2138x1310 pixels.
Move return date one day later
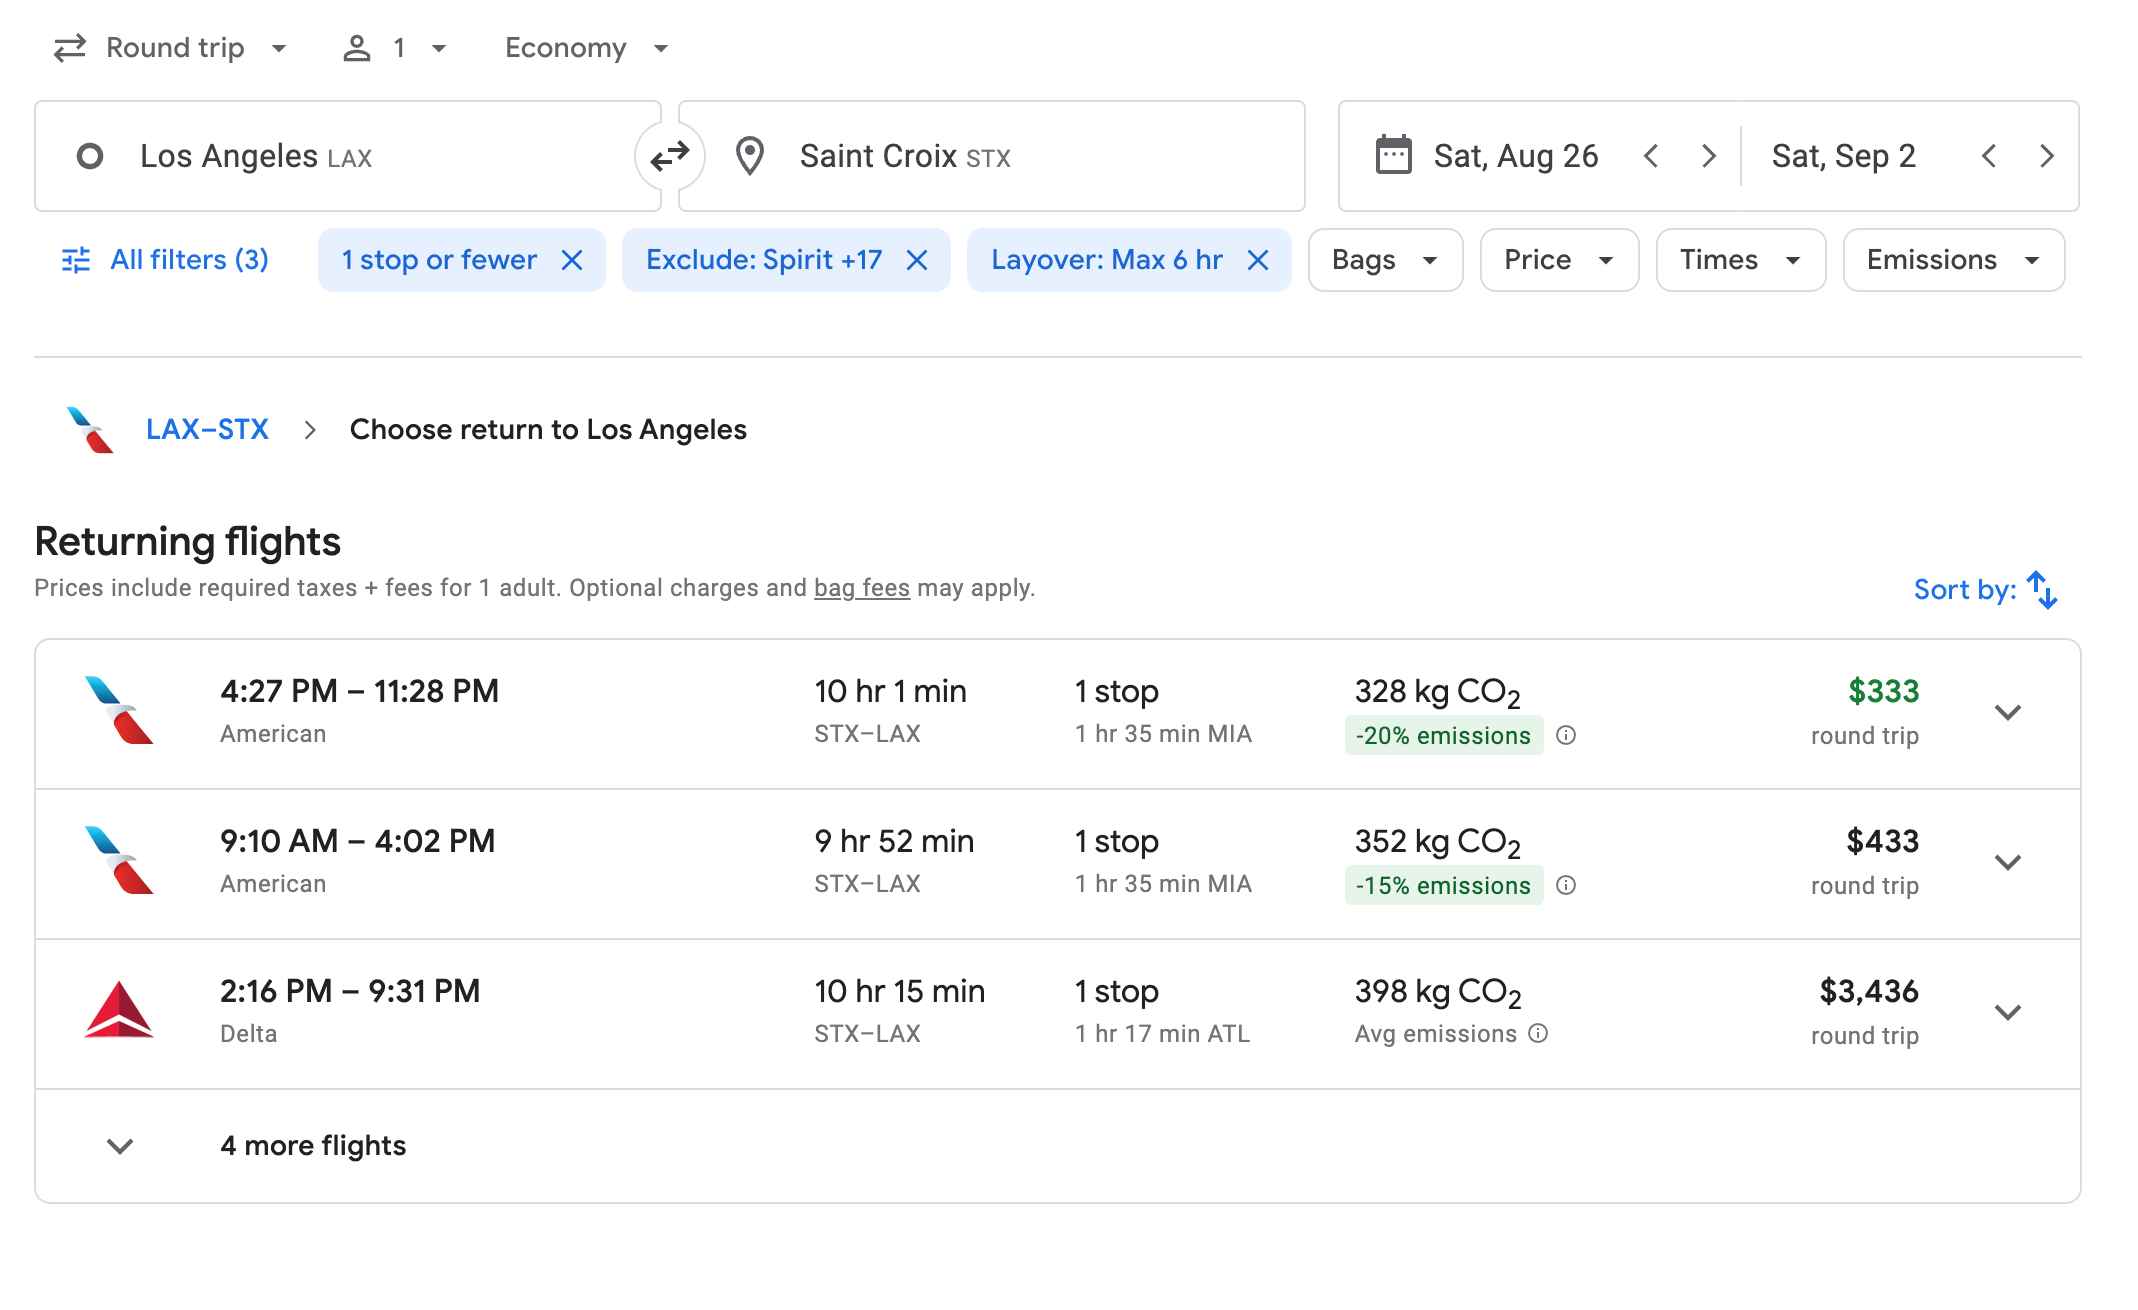pyautogui.click(x=2047, y=156)
